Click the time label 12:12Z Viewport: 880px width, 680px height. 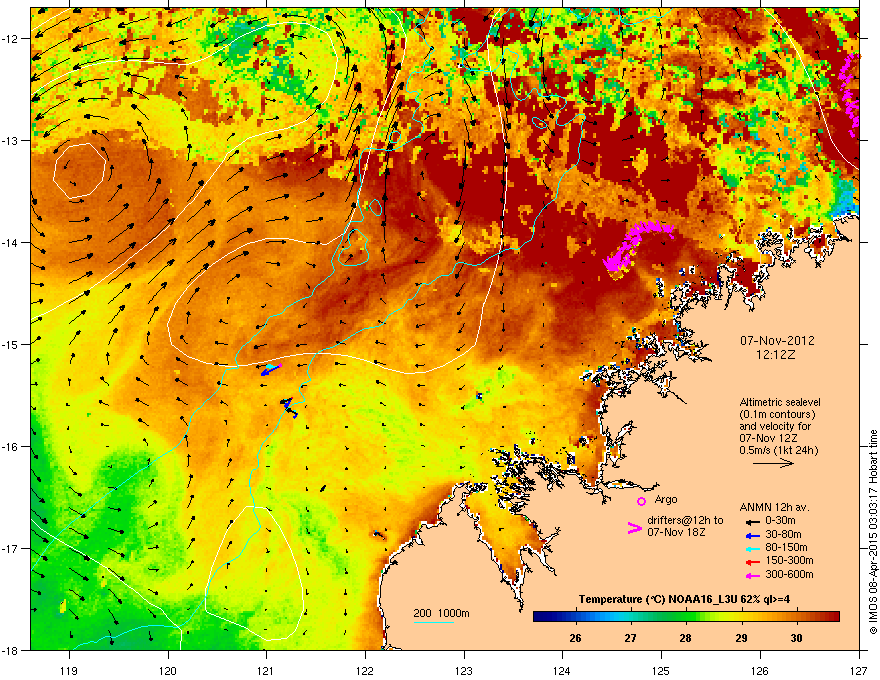(x=776, y=355)
